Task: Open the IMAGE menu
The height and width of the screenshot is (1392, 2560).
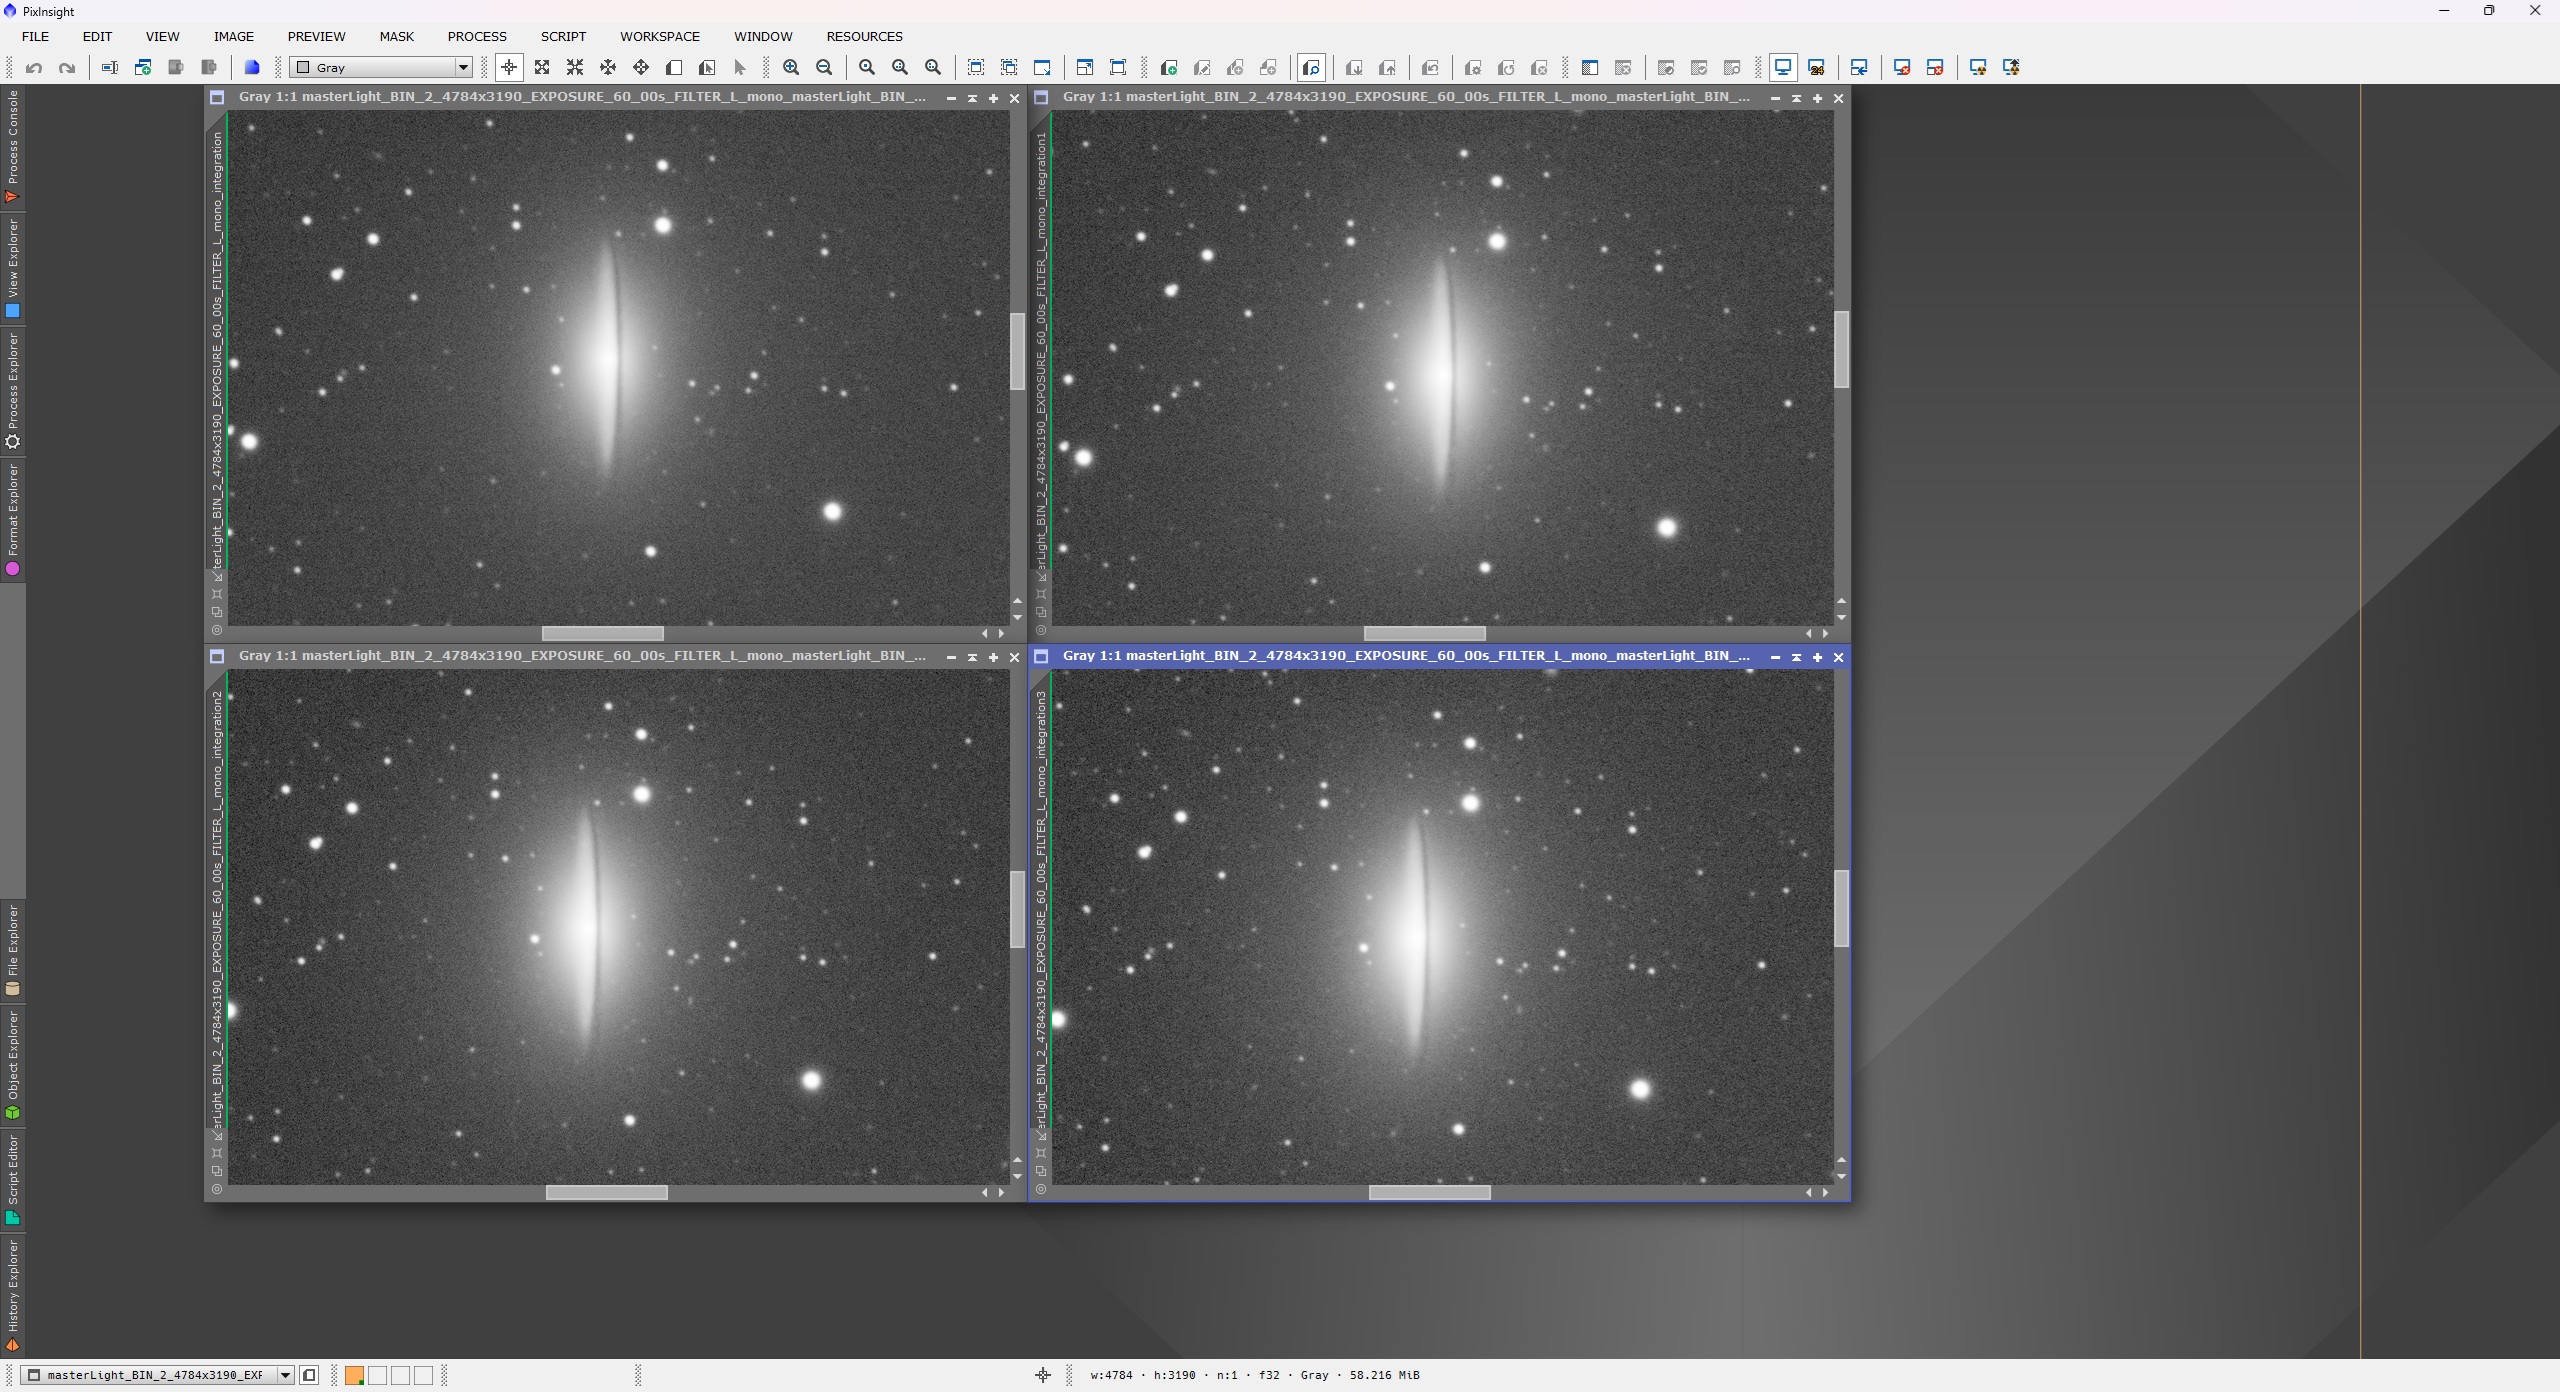Action: coord(234,36)
